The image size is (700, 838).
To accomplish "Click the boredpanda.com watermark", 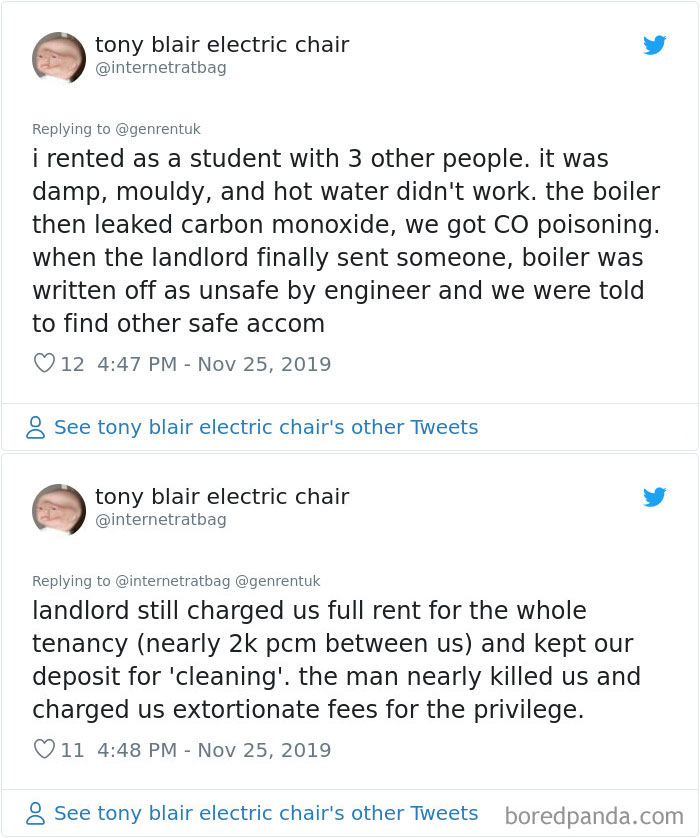I will click(x=595, y=814).
